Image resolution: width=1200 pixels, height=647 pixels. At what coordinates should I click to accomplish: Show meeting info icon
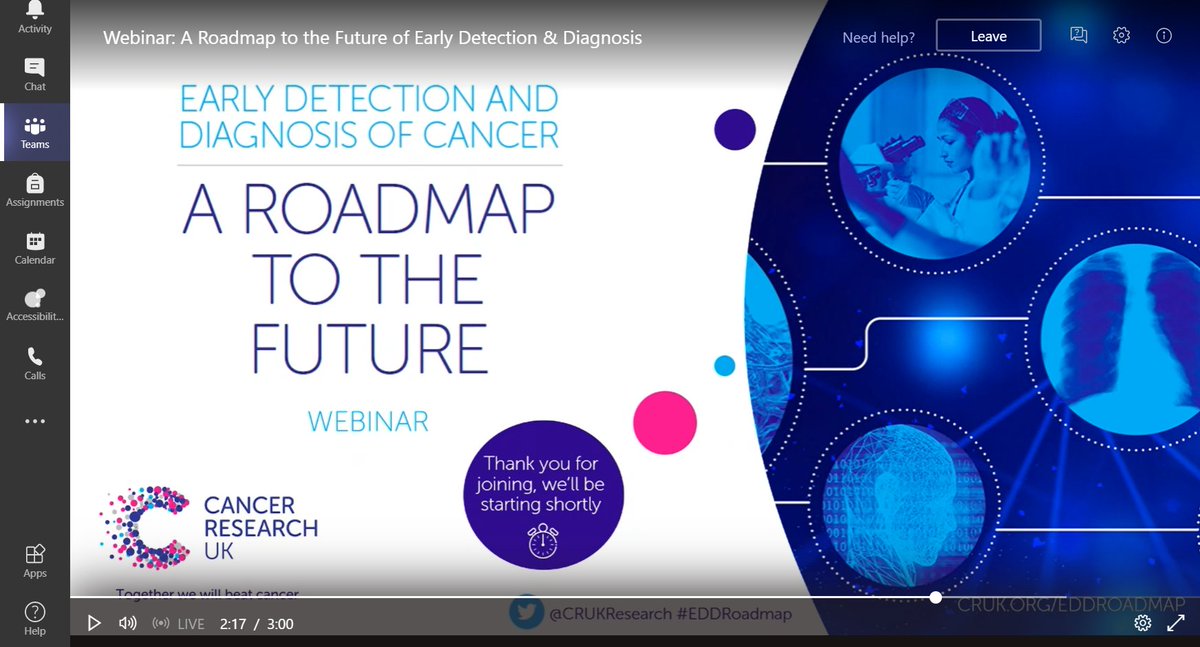(x=1163, y=35)
